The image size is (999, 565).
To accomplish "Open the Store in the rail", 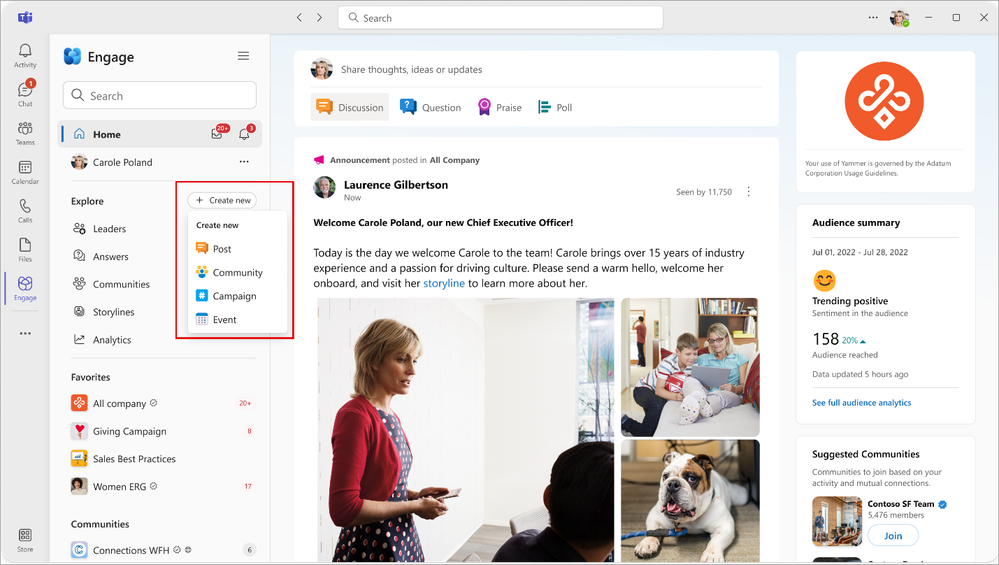I will (x=25, y=540).
